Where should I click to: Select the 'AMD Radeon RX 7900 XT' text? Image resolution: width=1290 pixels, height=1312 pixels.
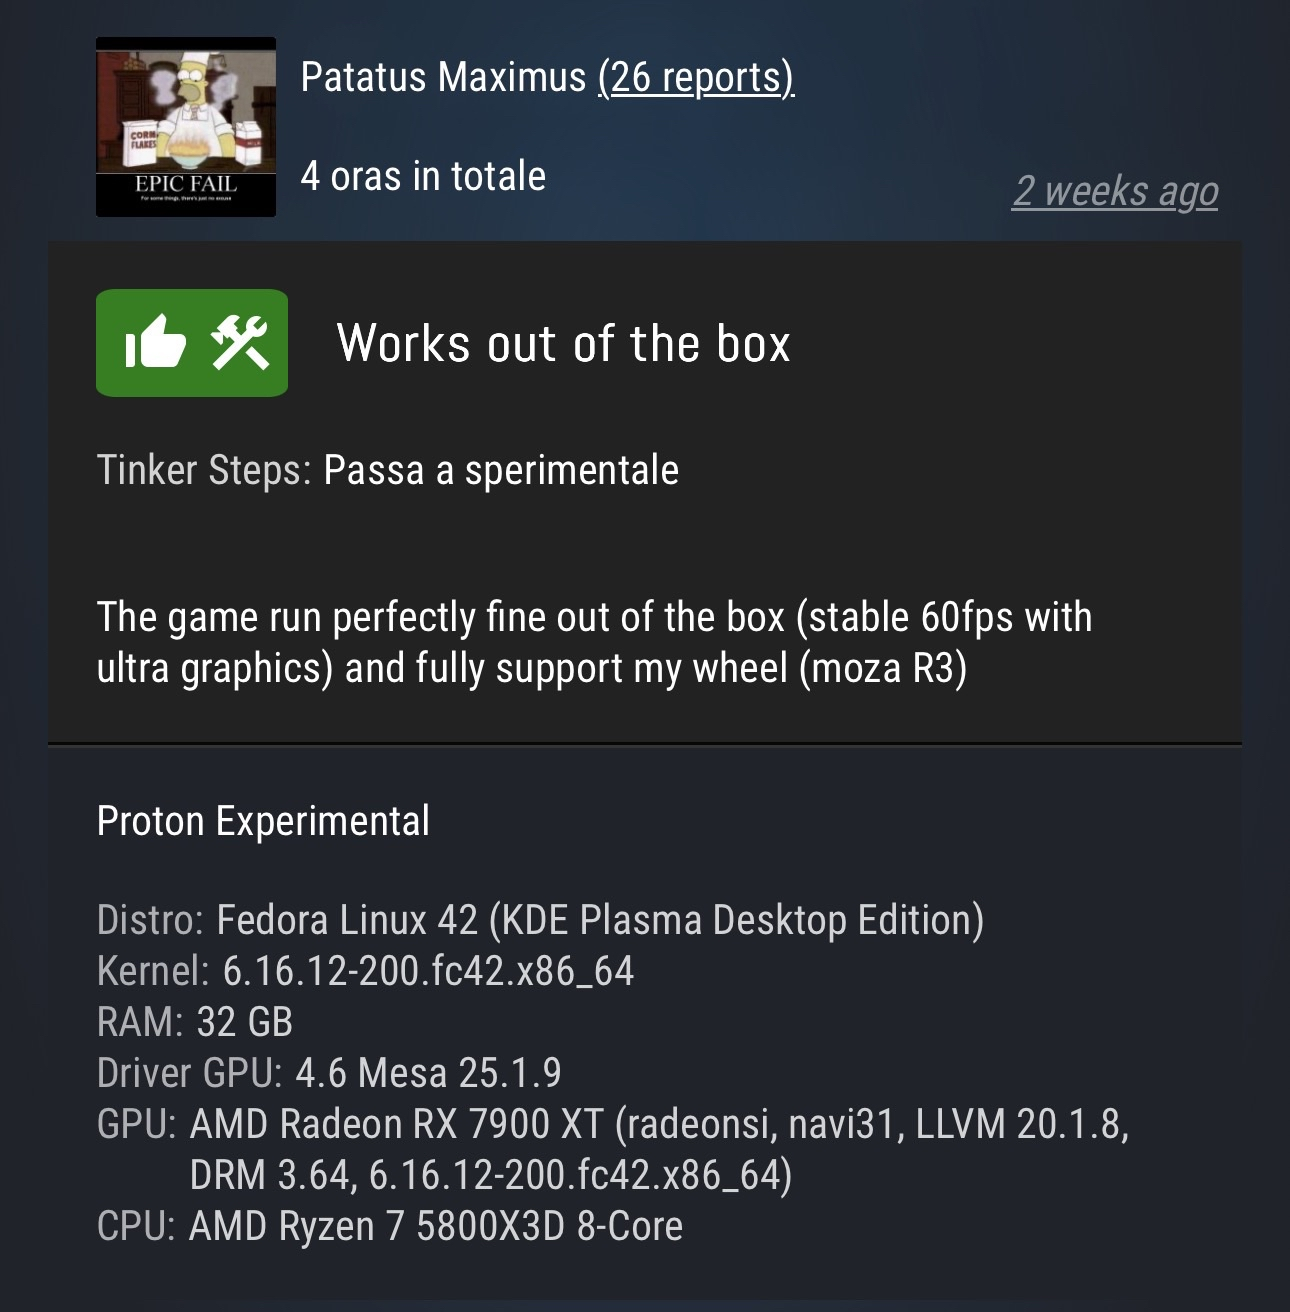(397, 1124)
